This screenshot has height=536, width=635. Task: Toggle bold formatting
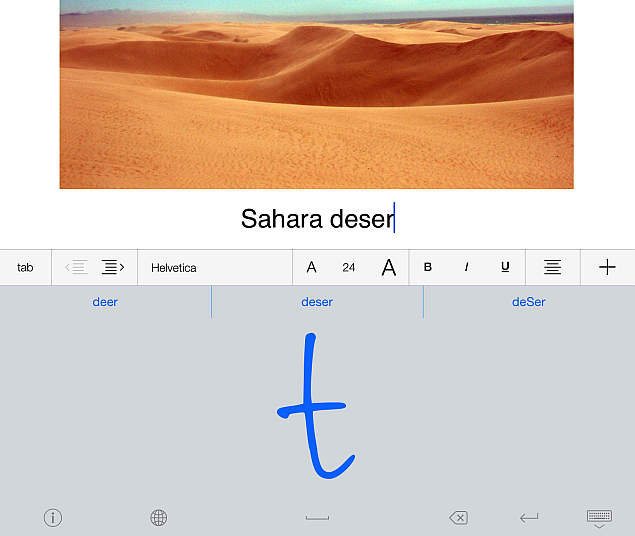pos(427,267)
